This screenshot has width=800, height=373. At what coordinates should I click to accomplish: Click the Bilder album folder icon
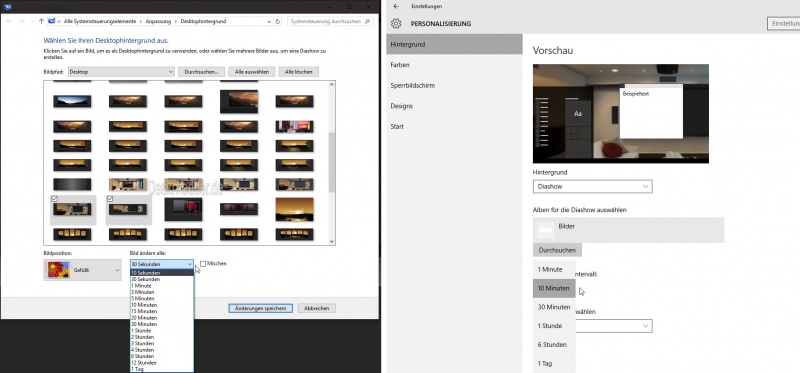click(546, 230)
